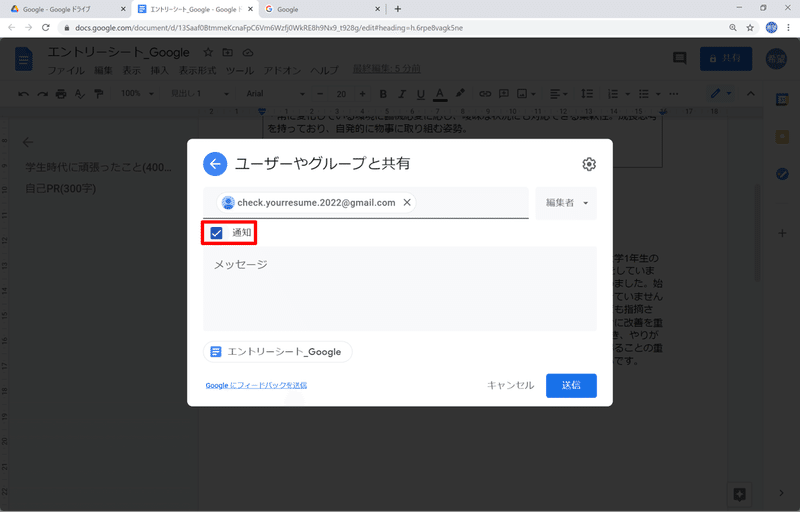Open the numbered list dropdown arrow
The width and height of the screenshot is (800, 512).
point(628,94)
